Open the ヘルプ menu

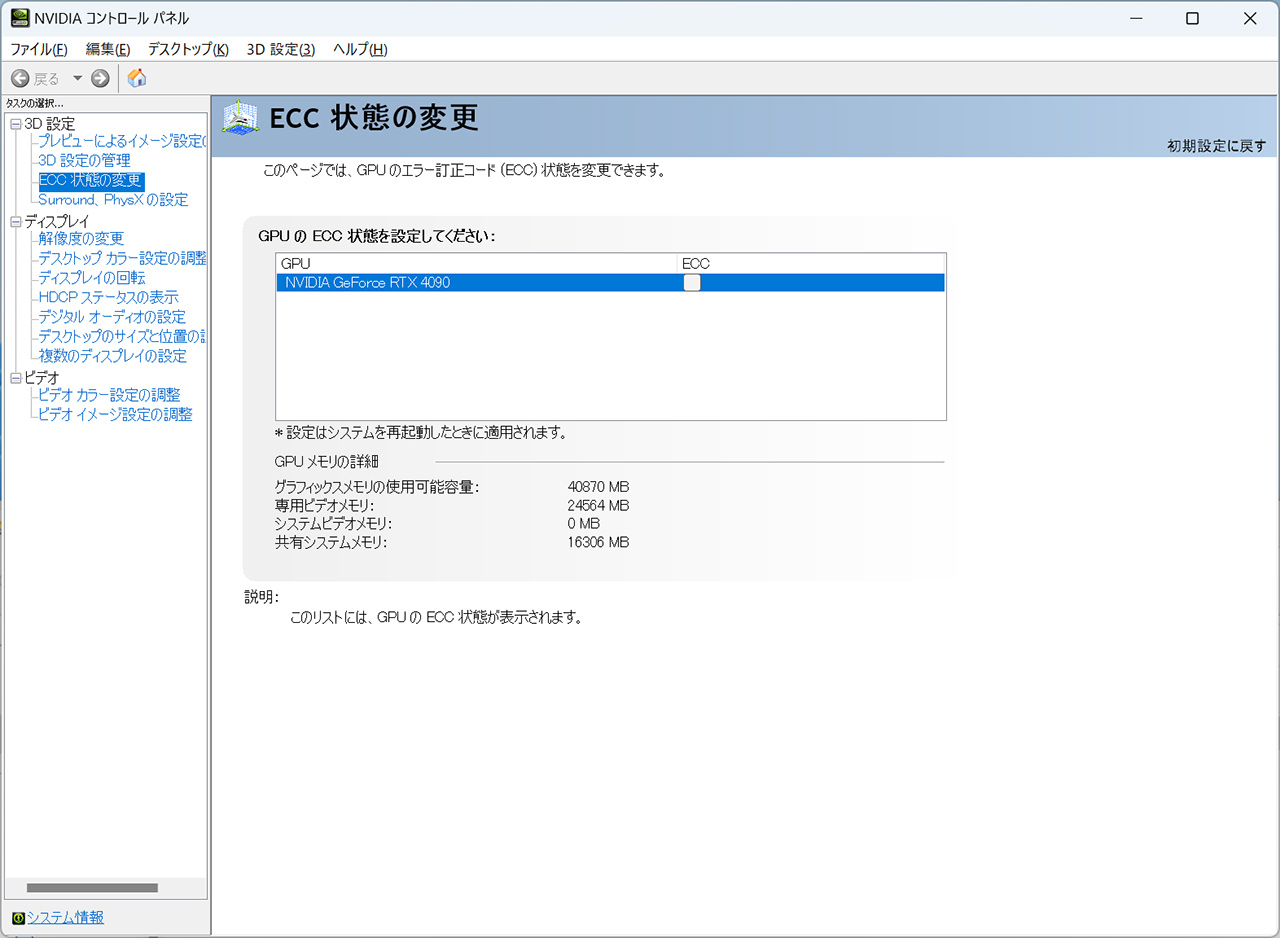(x=360, y=49)
